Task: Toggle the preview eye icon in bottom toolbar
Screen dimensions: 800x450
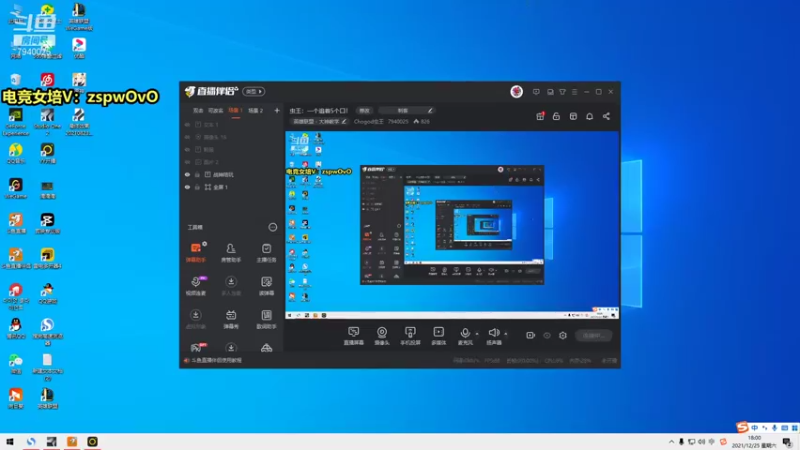Action: pyautogui.click(x=546, y=335)
